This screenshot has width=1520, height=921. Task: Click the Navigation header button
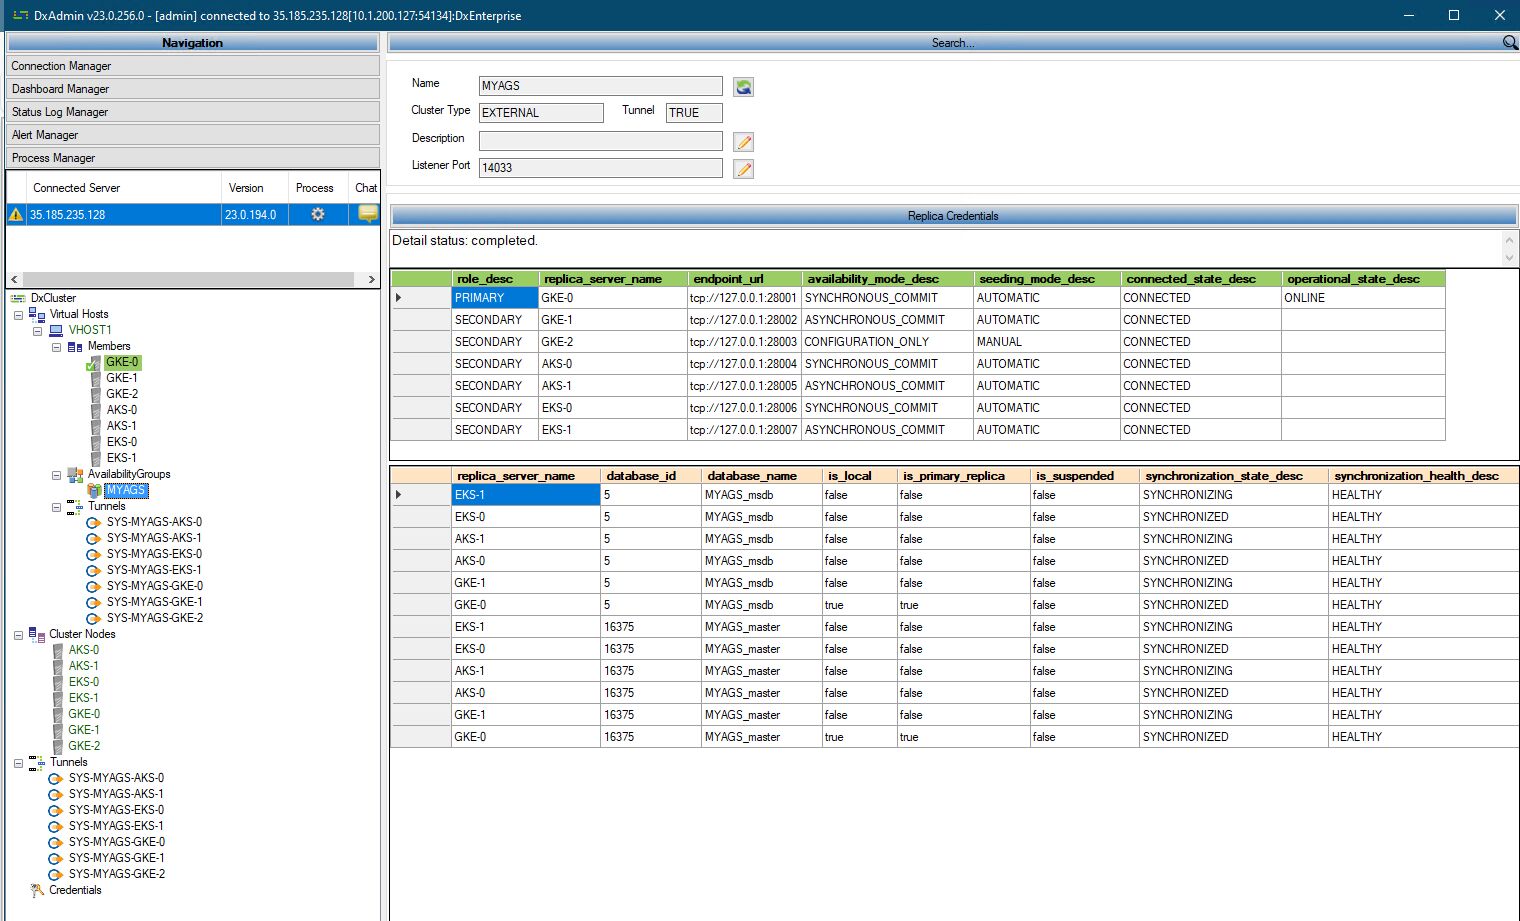[x=193, y=43]
